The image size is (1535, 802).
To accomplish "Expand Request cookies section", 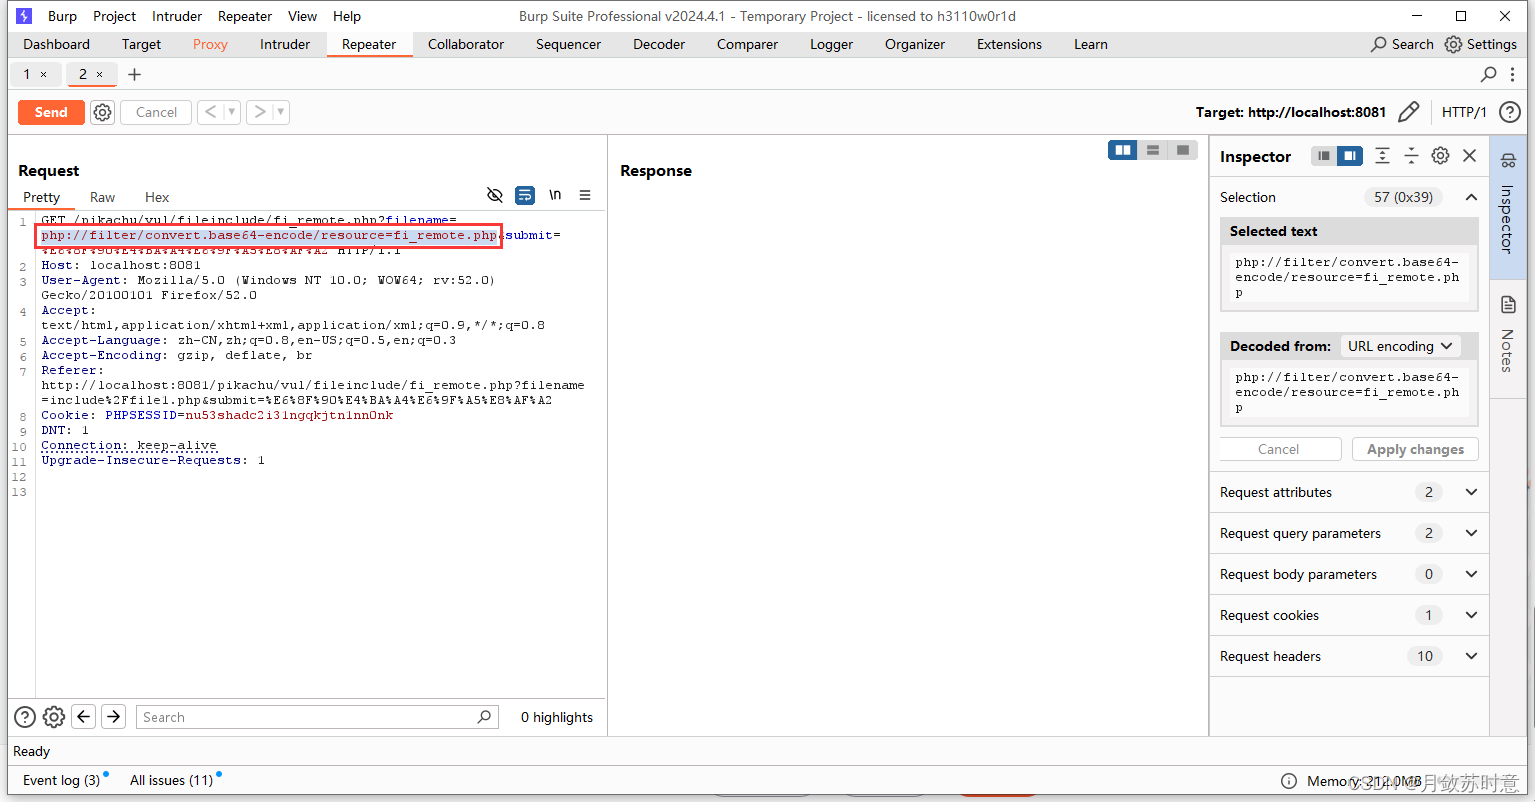I will (1348, 615).
